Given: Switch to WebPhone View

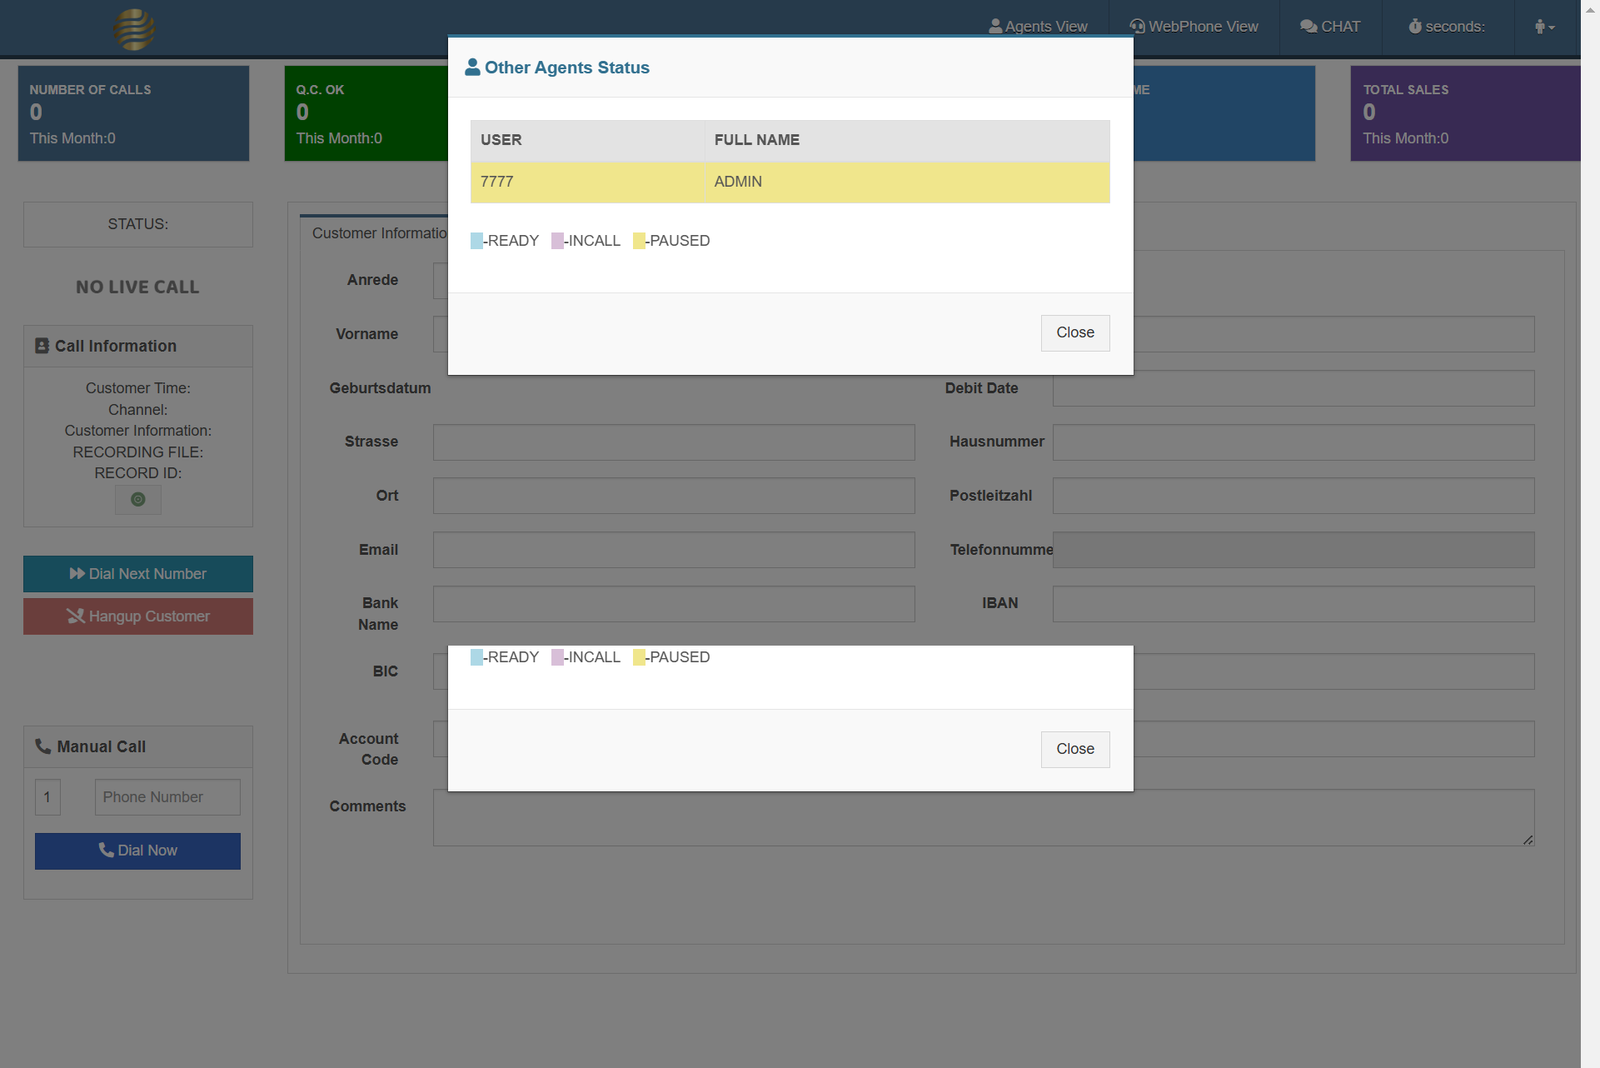Looking at the screenshot, I should coord(1194,27).
